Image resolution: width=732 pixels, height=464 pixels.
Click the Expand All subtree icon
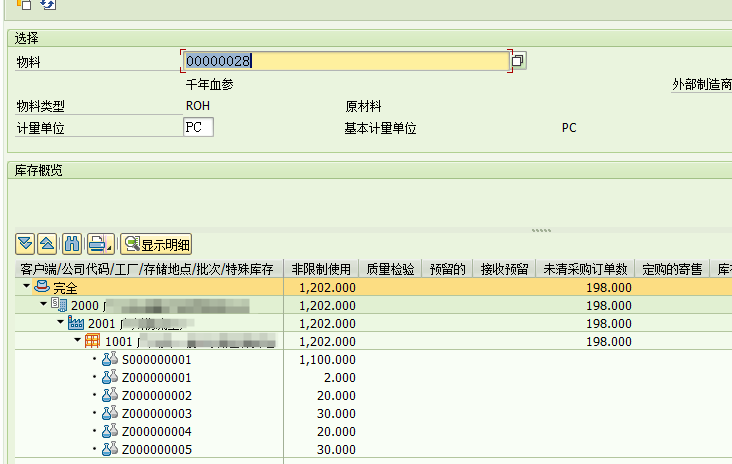coord(26,244)
